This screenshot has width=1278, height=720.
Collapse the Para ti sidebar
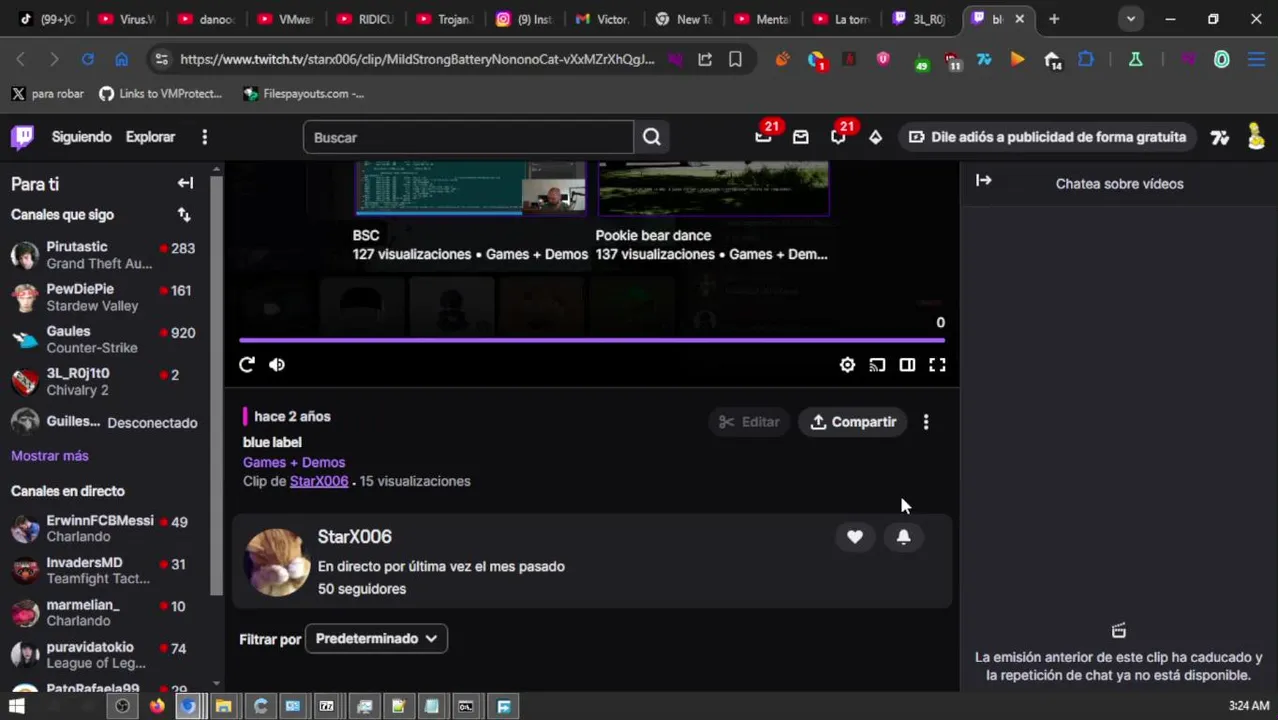185,183
